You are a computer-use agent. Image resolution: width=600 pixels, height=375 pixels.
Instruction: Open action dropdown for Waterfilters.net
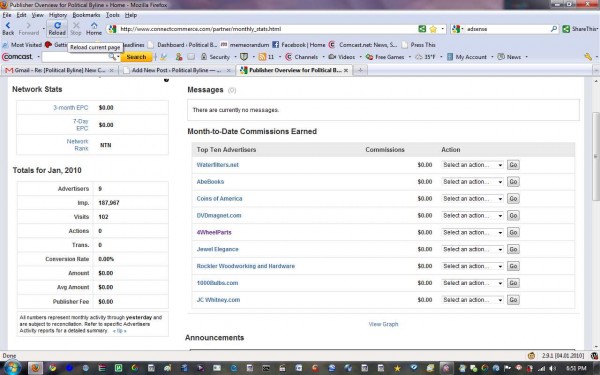tap(473, 165)
